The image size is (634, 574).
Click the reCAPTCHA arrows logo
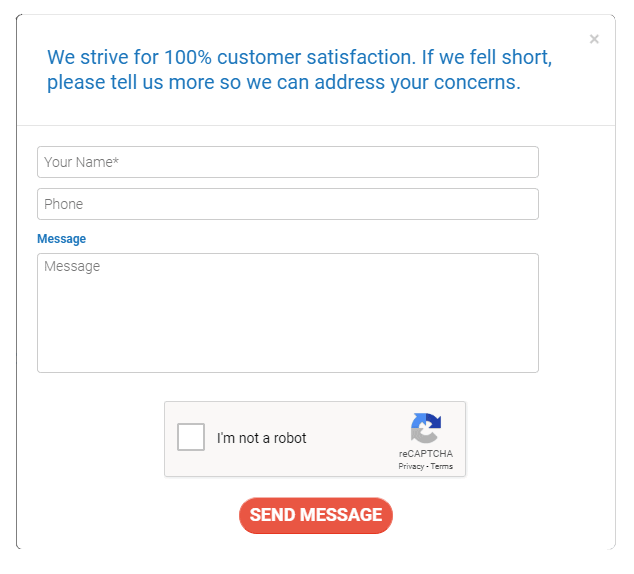coord(426,428)
